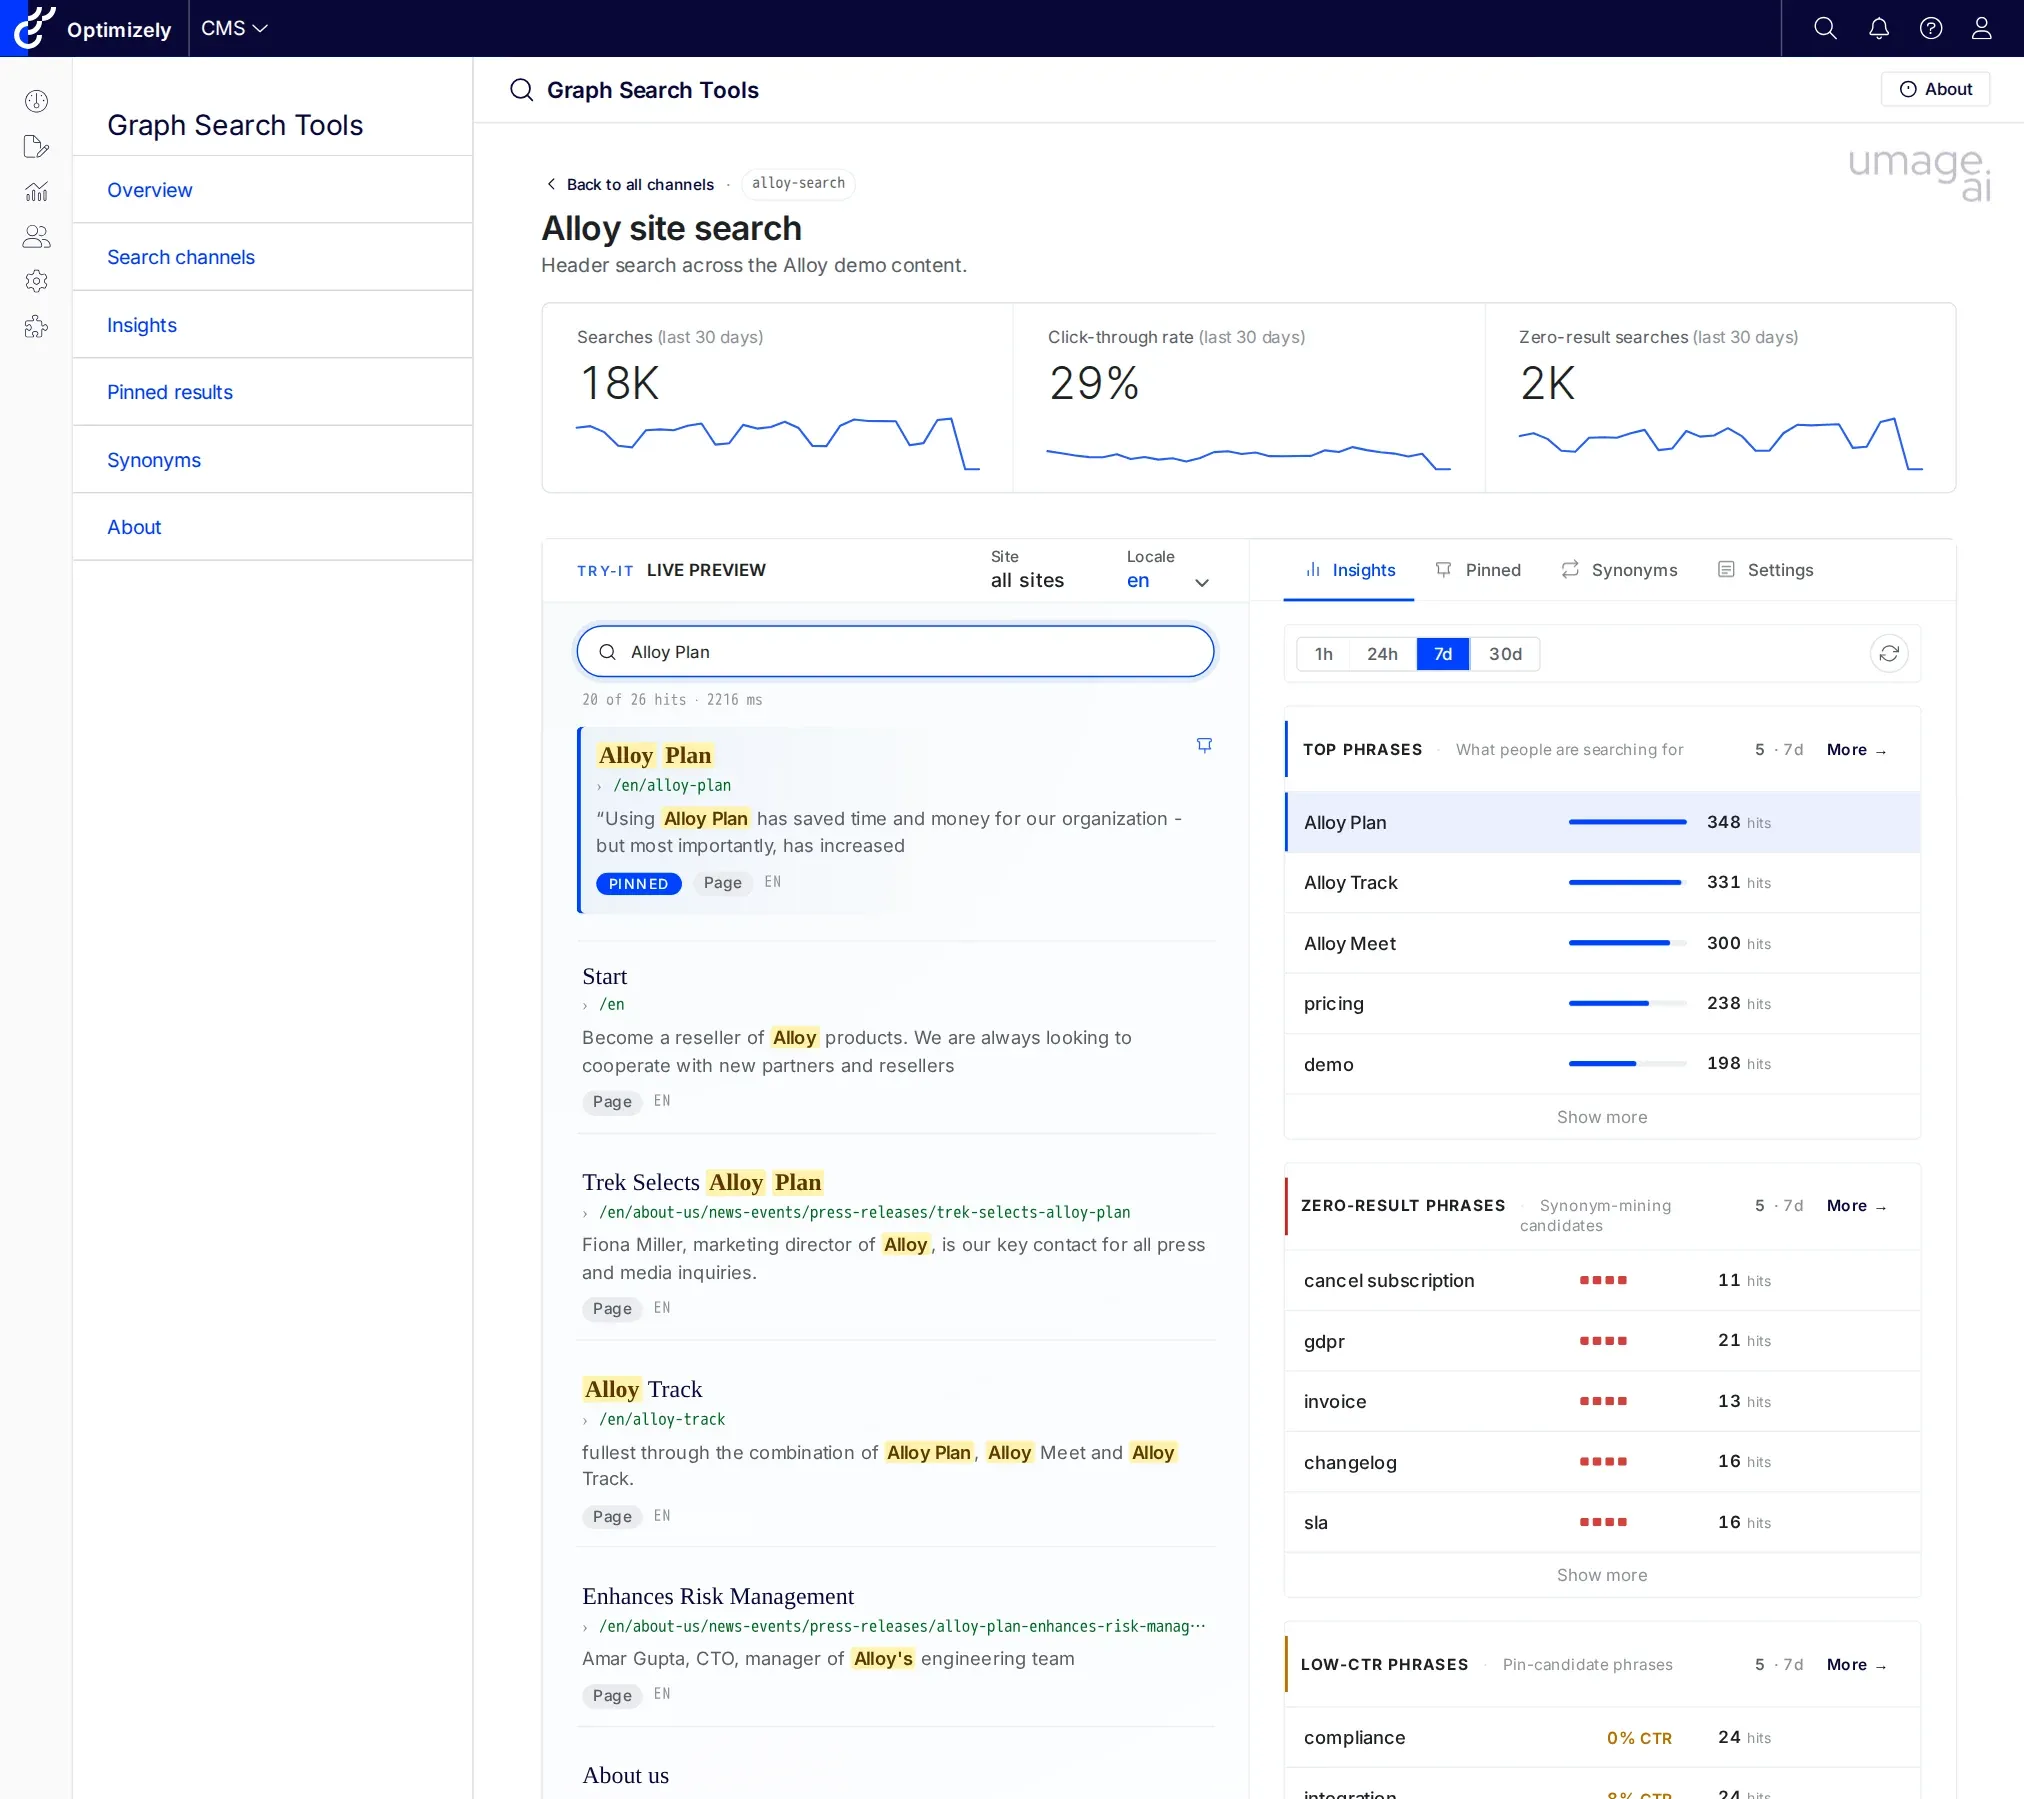Select the compliance low-CTR row

[1602, 1738]
